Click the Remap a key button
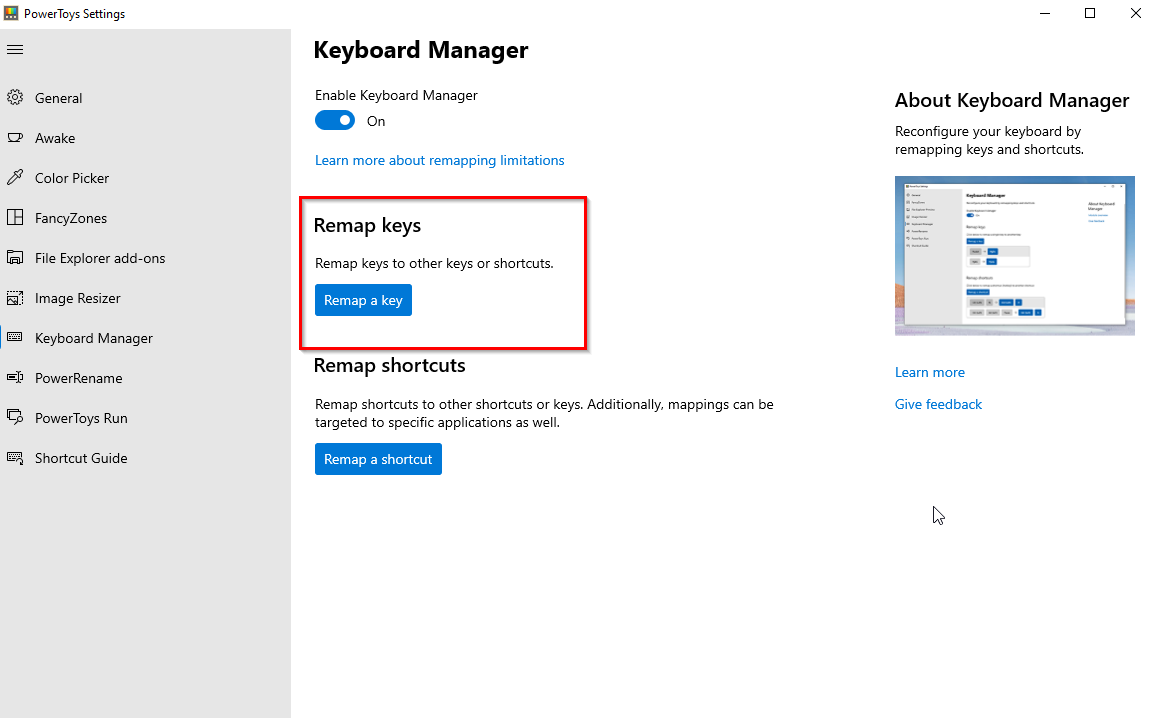Image resolution: width=1156 pixels, height=718 pixels. click(363, 300)
